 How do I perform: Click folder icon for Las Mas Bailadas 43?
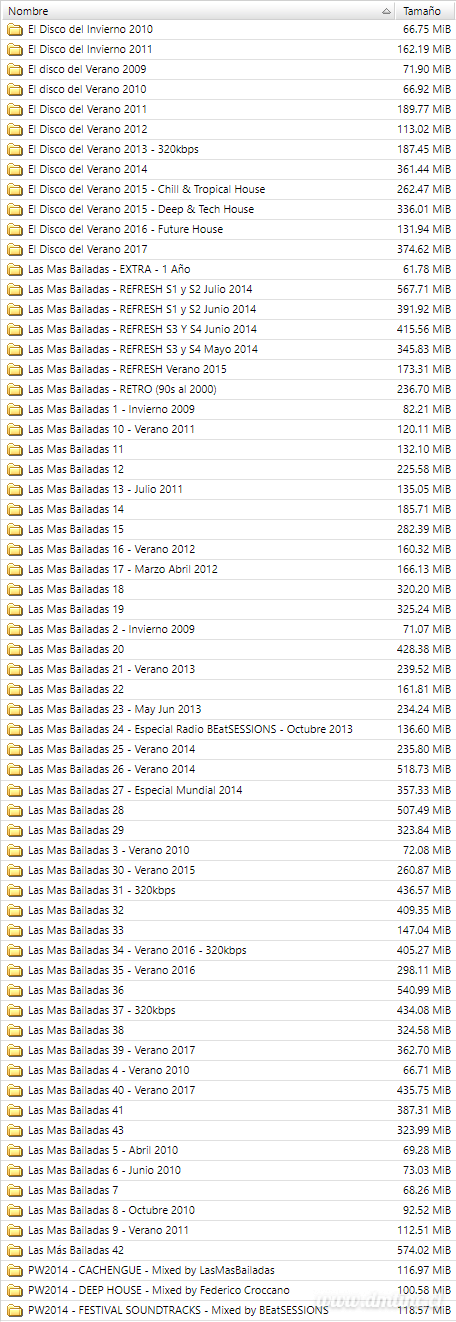tap(14, 1130)
